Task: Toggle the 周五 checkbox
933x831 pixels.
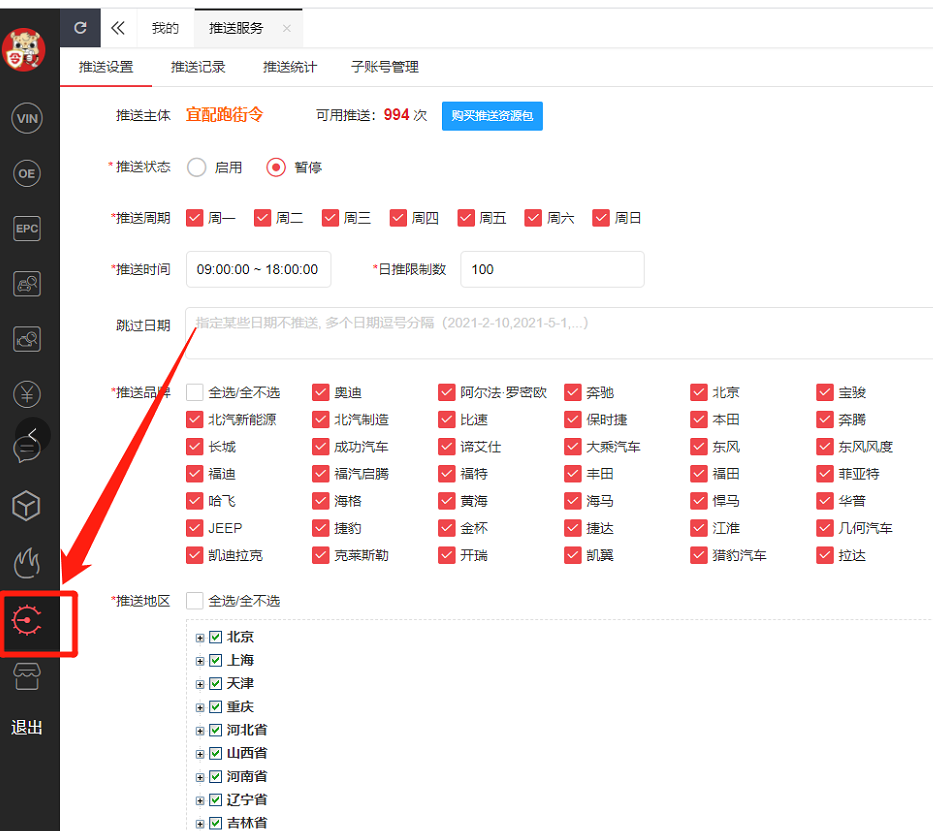Action: [466, 218]
